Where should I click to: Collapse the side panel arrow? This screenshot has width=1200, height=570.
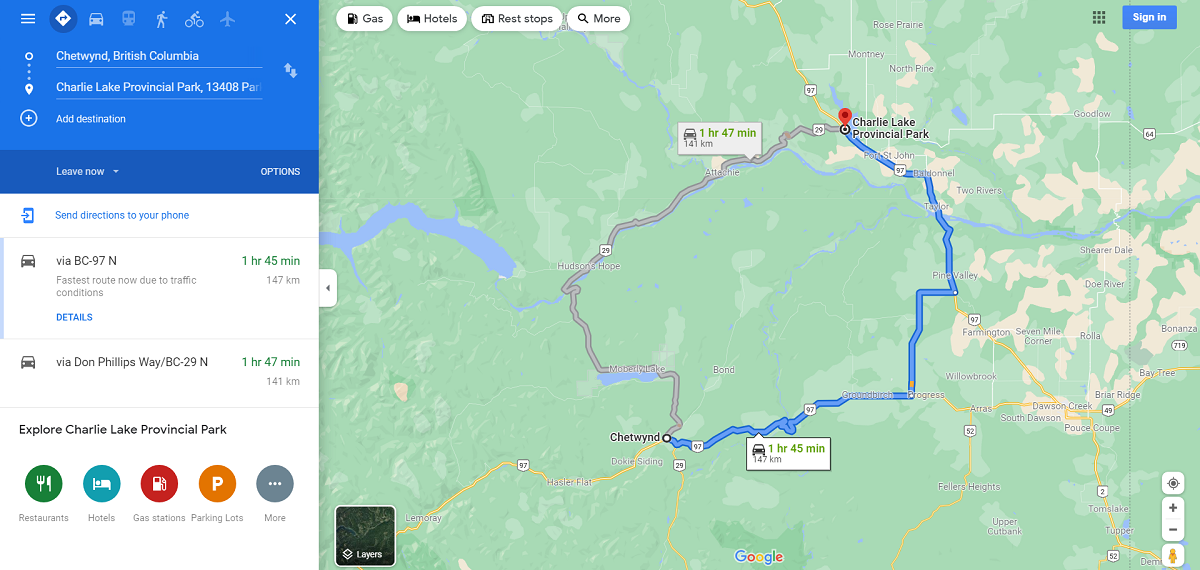tap(328, 288)
